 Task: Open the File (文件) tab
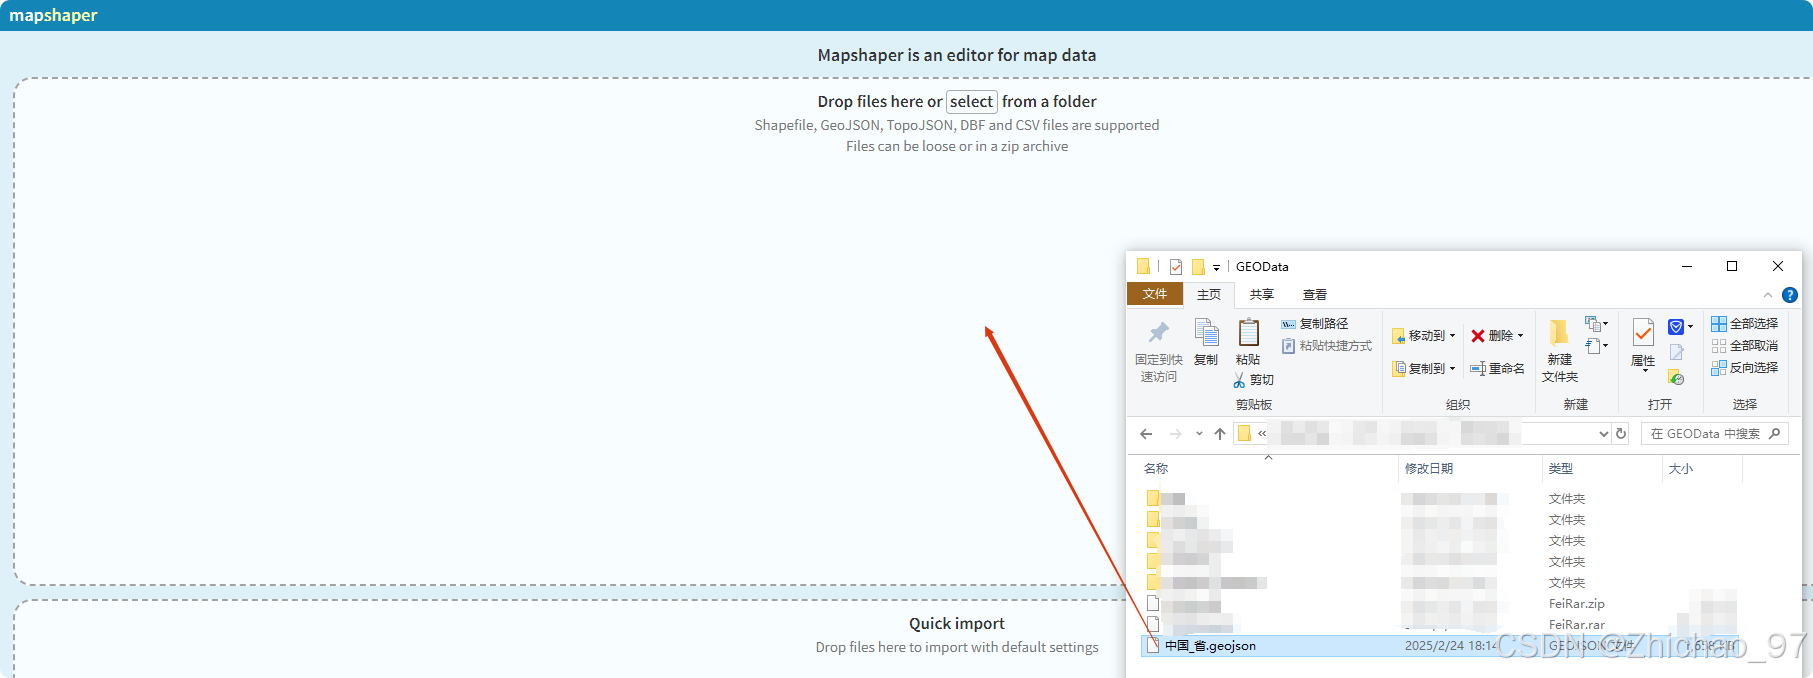pos(1155,294)
